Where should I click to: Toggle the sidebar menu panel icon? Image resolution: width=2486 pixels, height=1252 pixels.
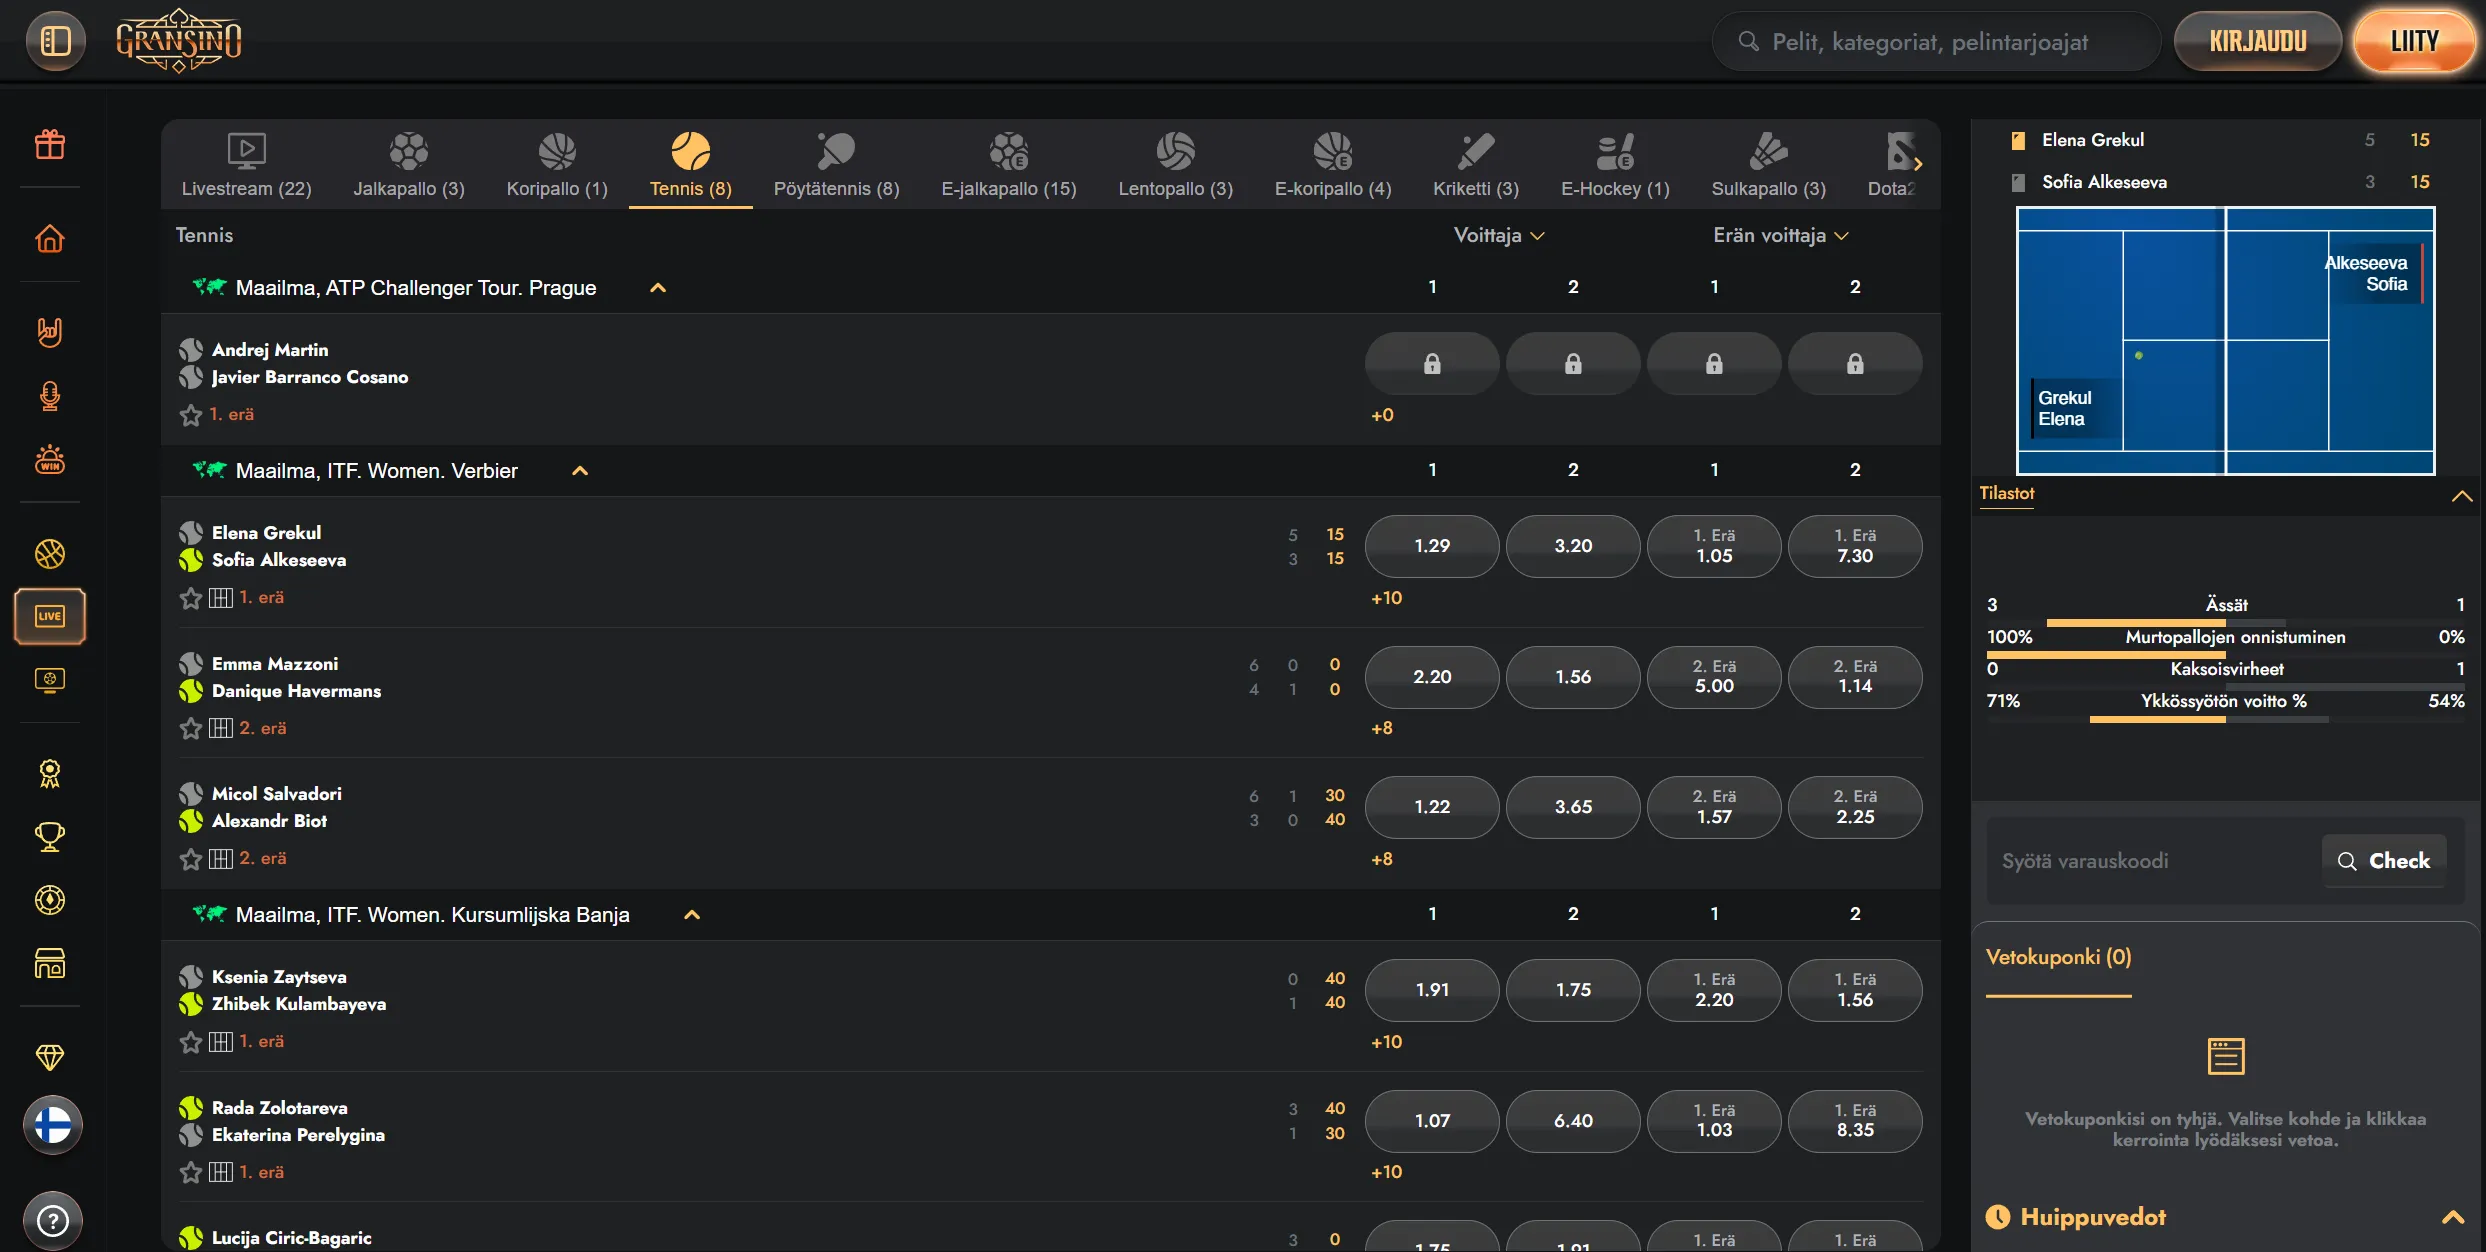(x=56, y=41)
